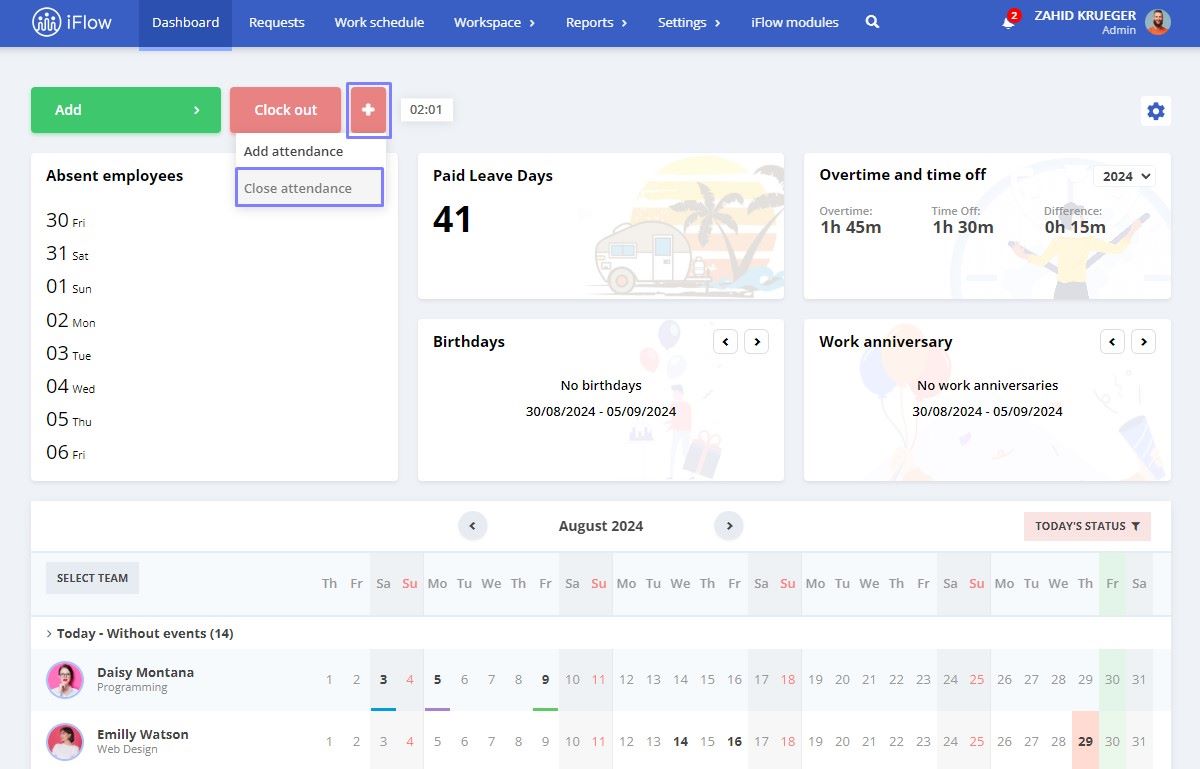
Task: Open the 2024 year dropdown
Action: [1126, 176]
